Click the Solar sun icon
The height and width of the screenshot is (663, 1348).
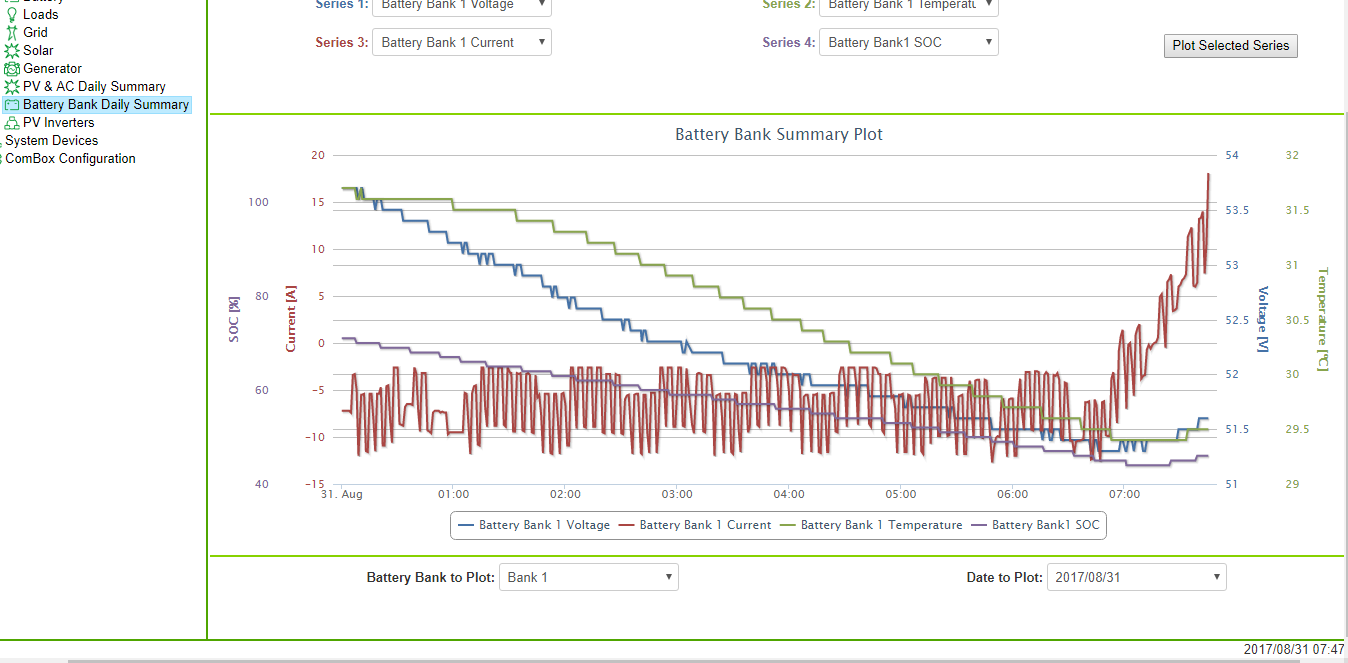(x=12, y=51)
